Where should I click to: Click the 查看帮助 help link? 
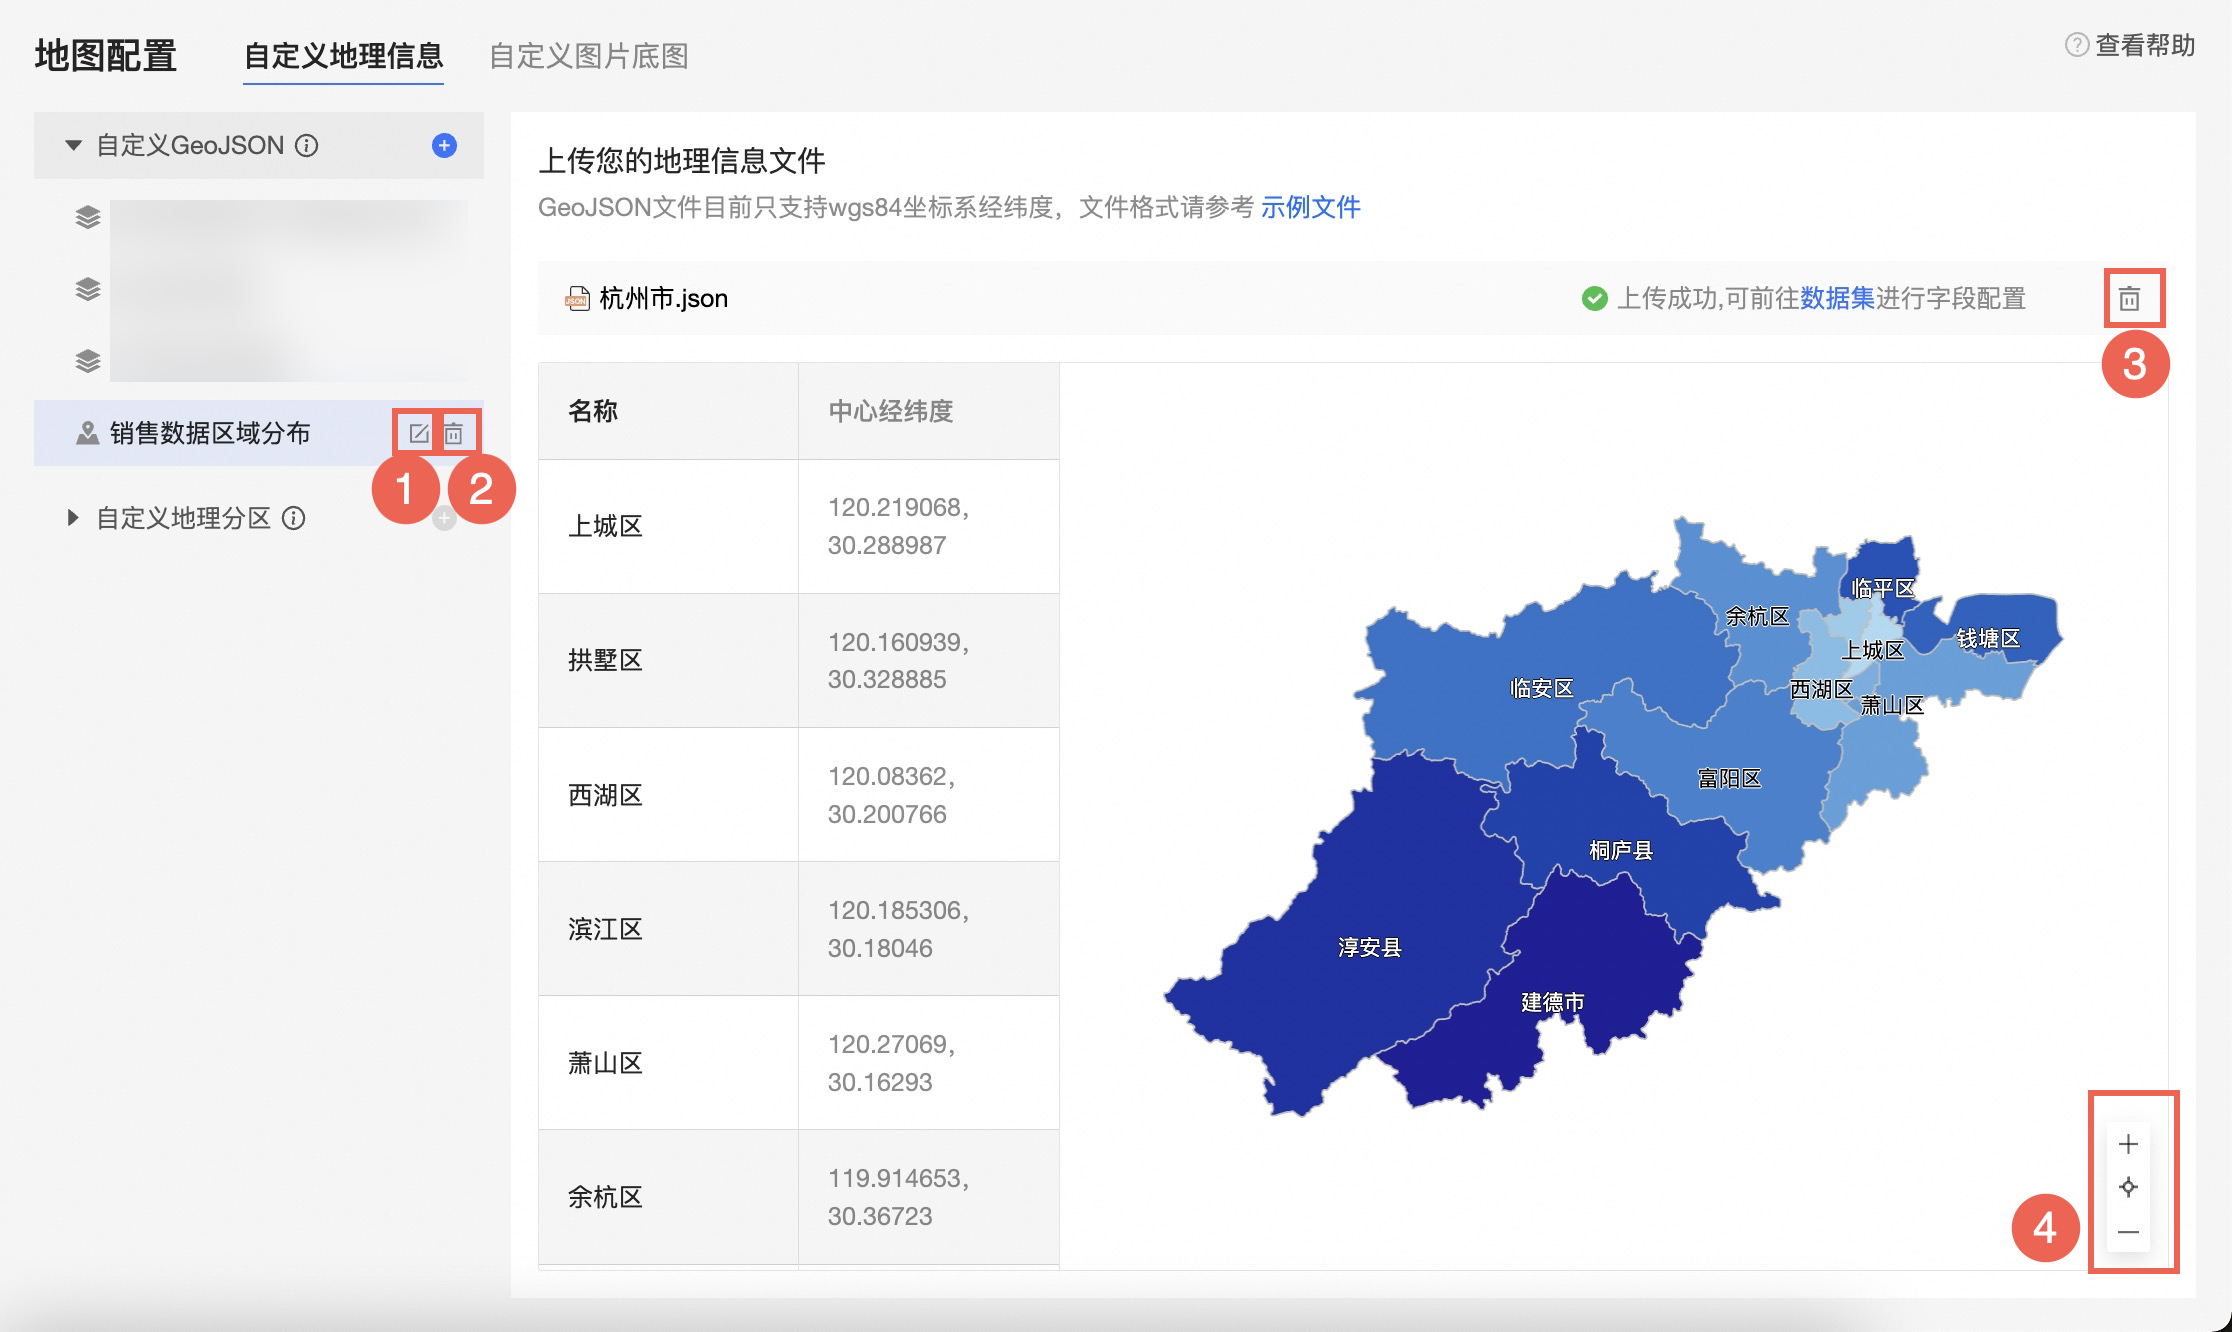click(2143, 45)
